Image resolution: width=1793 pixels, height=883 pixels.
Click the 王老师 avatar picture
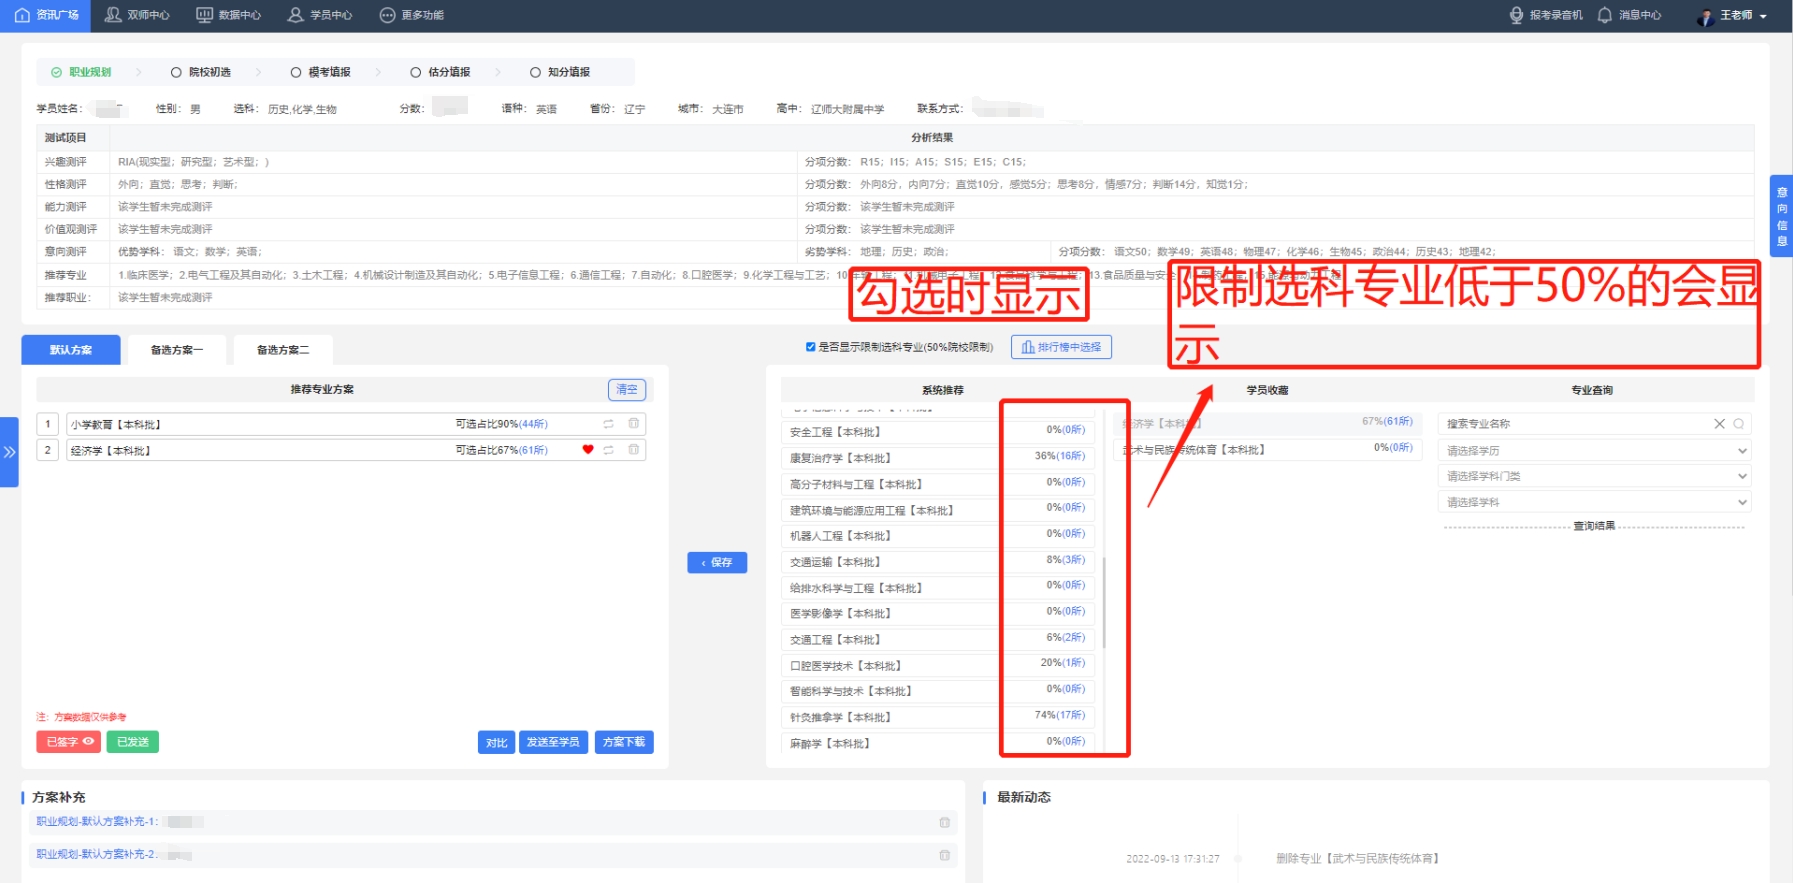[1705, 16]
